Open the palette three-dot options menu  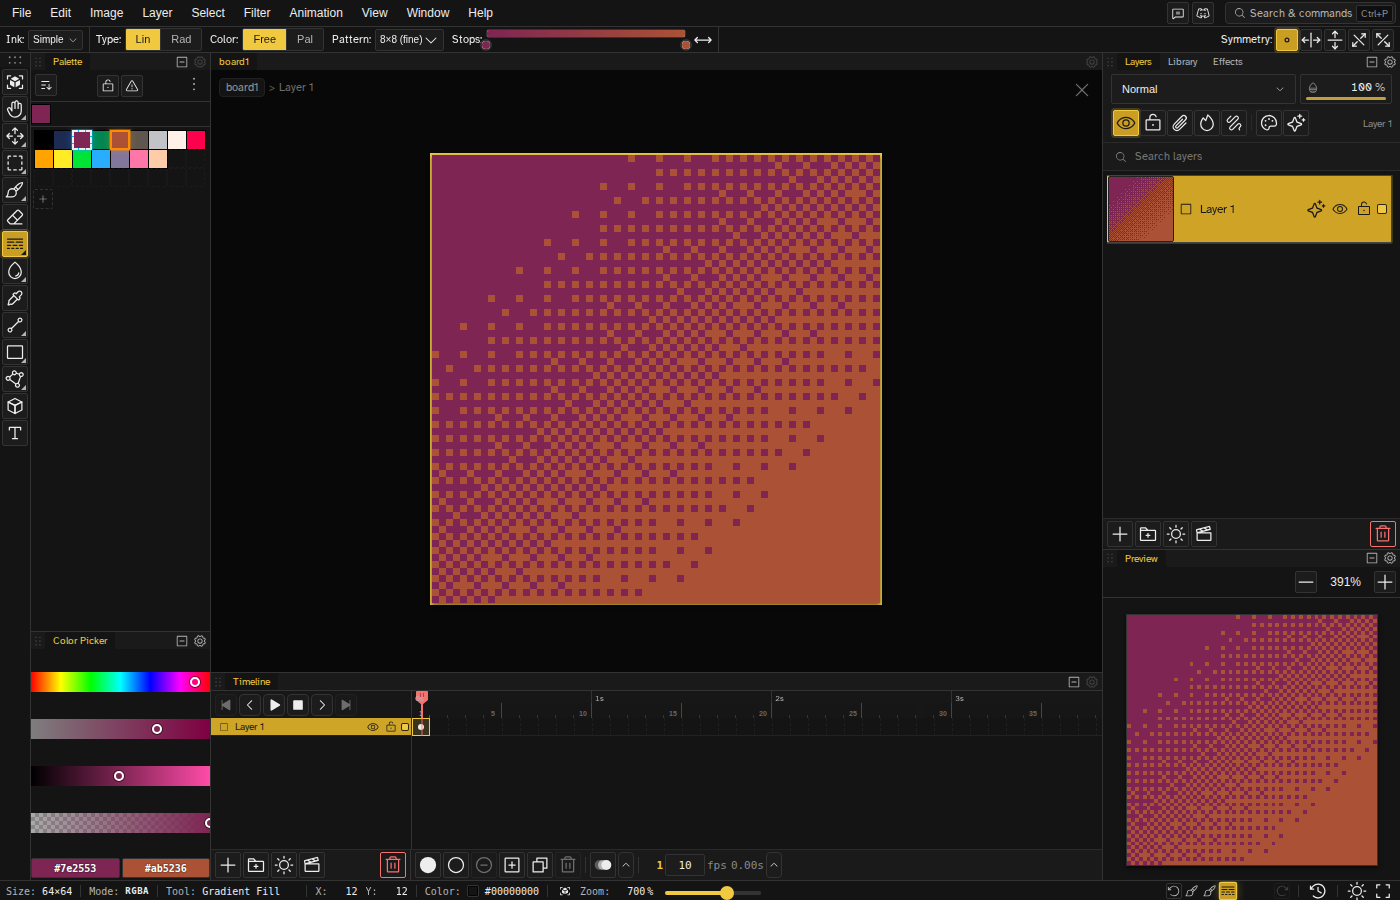[194, 85]
